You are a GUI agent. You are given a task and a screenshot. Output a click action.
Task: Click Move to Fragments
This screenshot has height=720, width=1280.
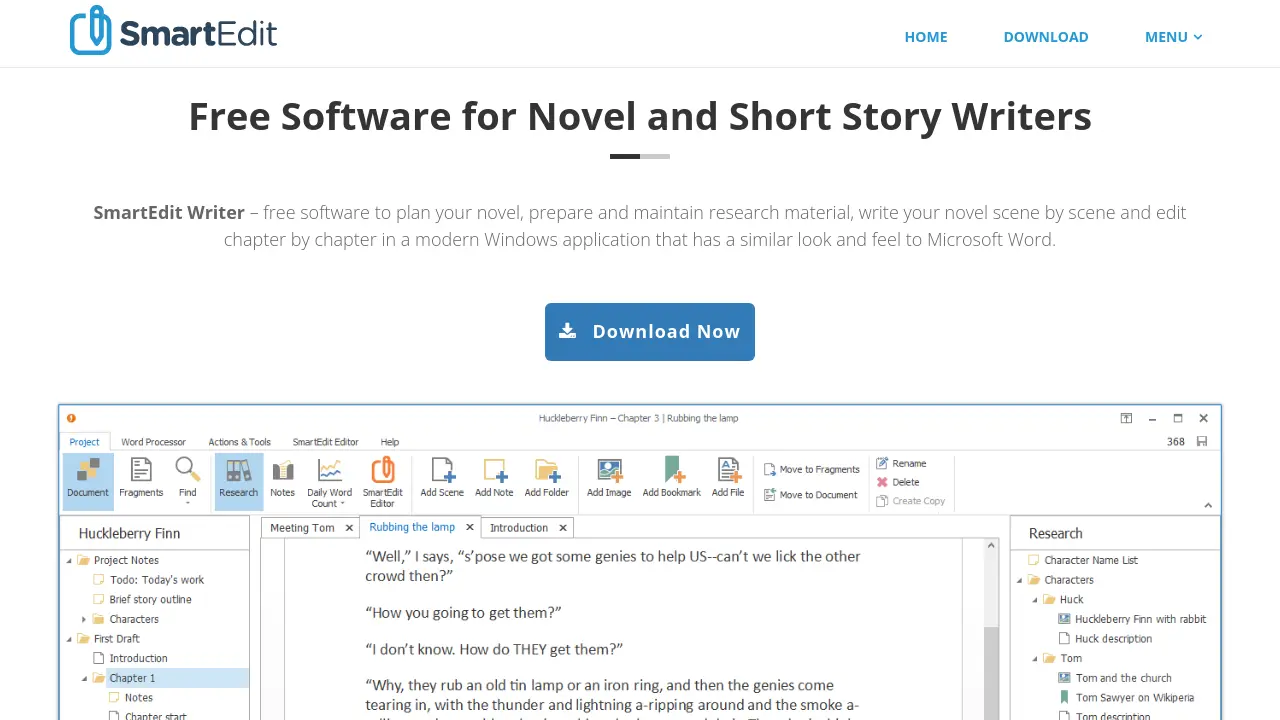point(812,469)
